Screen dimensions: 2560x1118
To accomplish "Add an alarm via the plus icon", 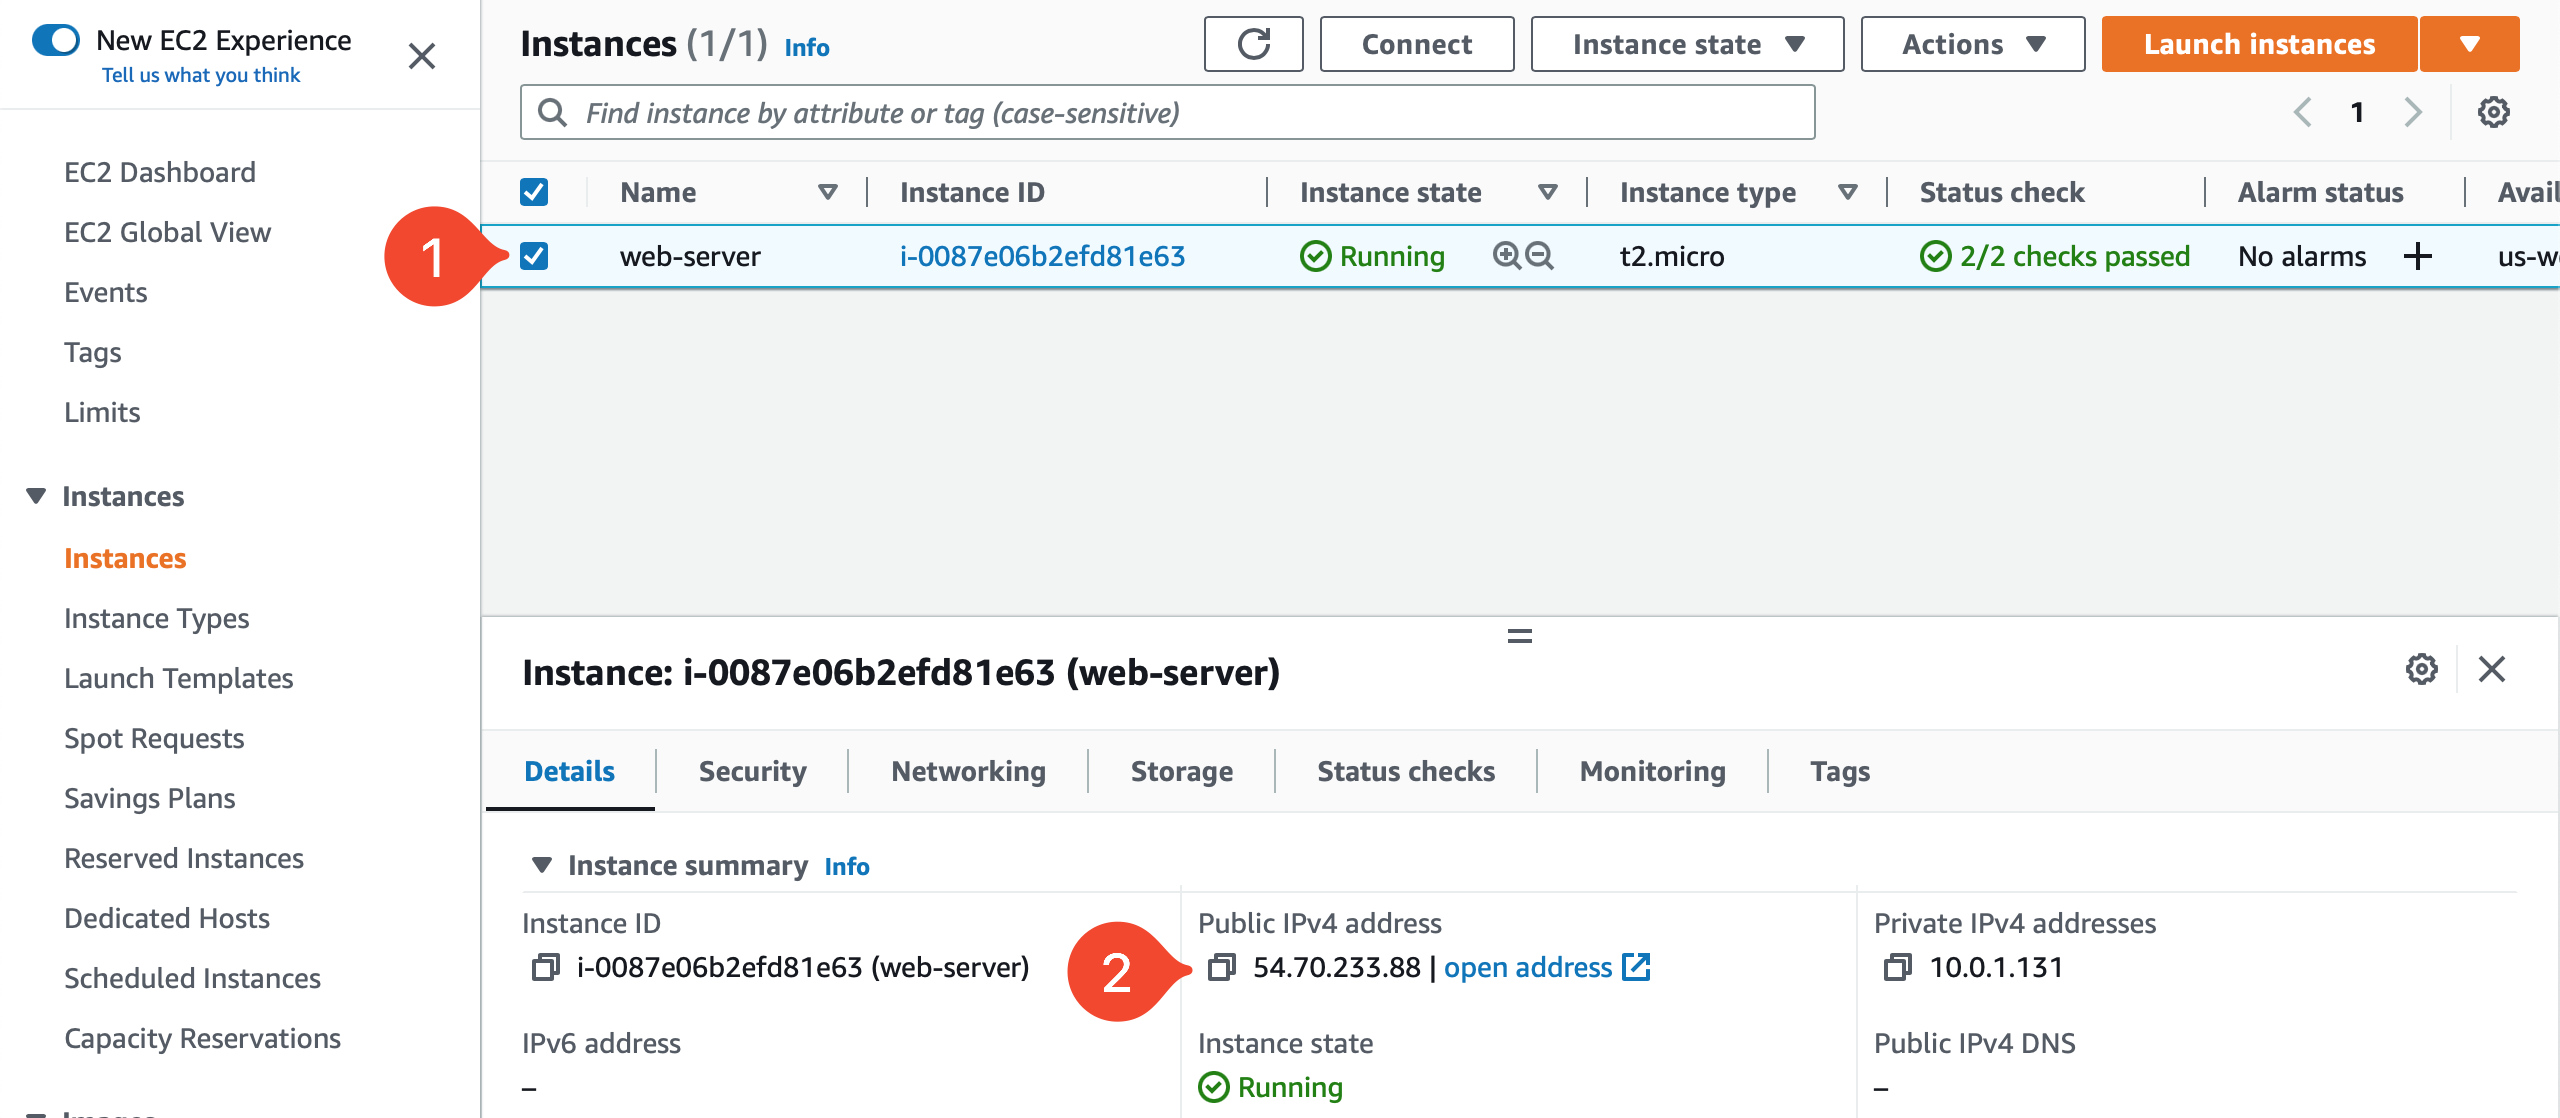I will click(x=2419, y=256).
